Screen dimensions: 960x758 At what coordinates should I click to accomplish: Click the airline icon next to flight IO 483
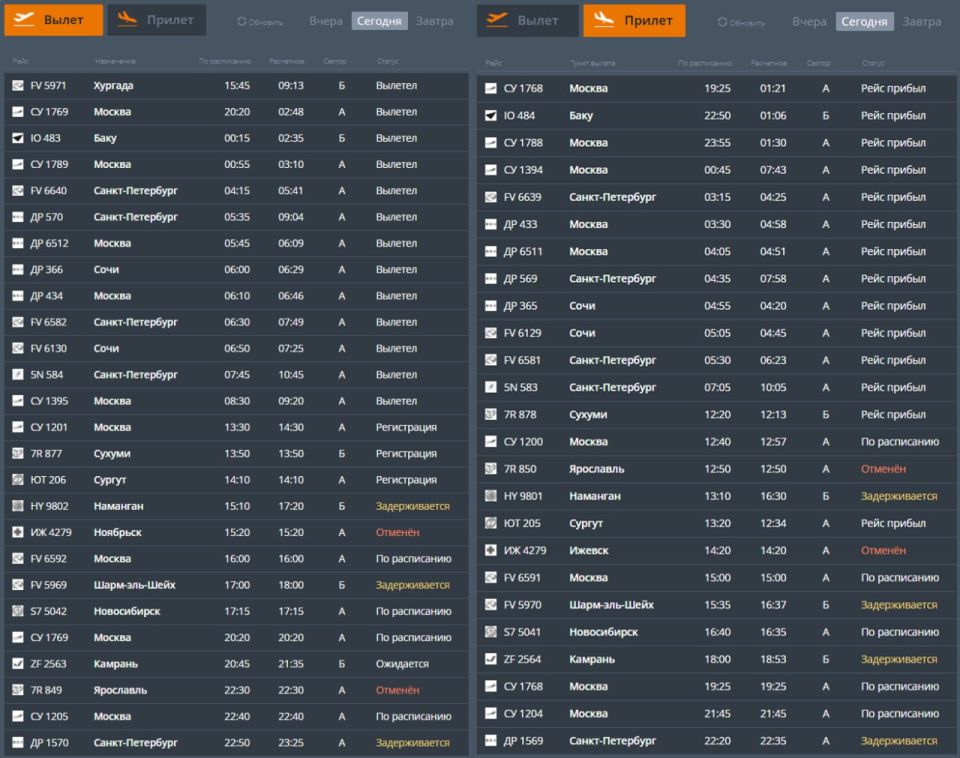coord(18,138)
